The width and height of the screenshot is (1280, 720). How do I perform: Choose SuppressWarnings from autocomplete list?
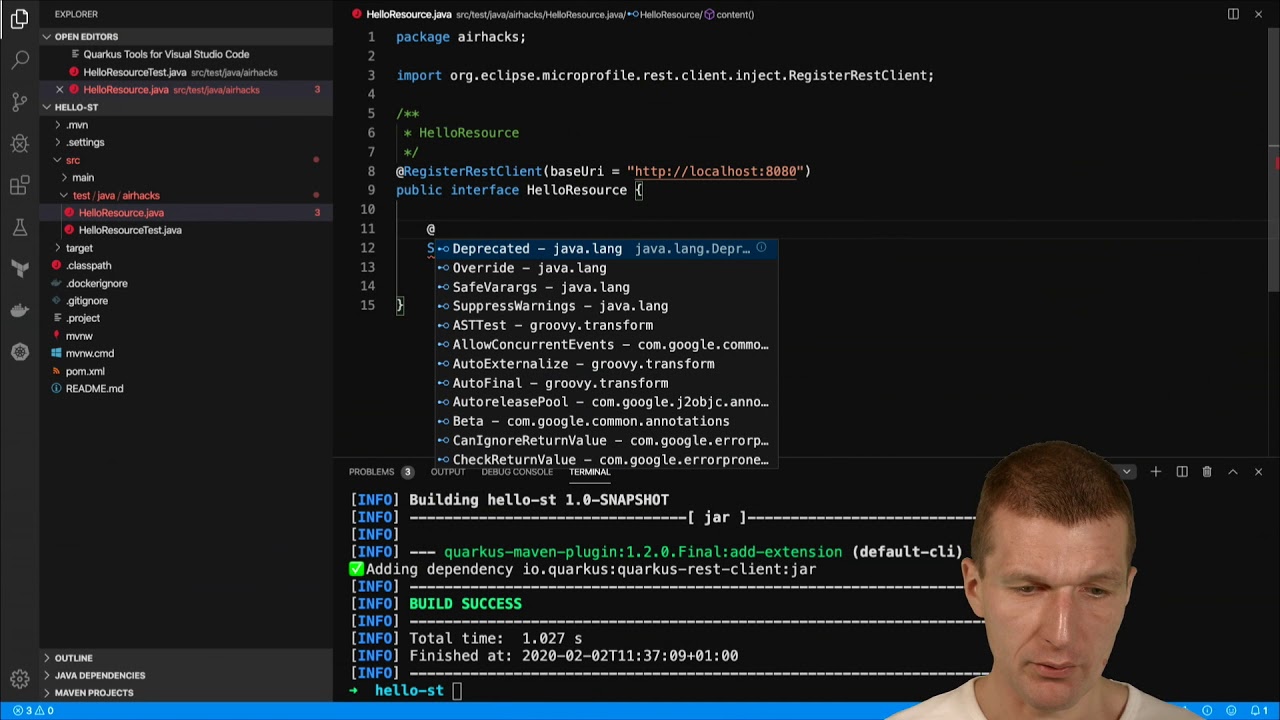(x=607, y=306)
